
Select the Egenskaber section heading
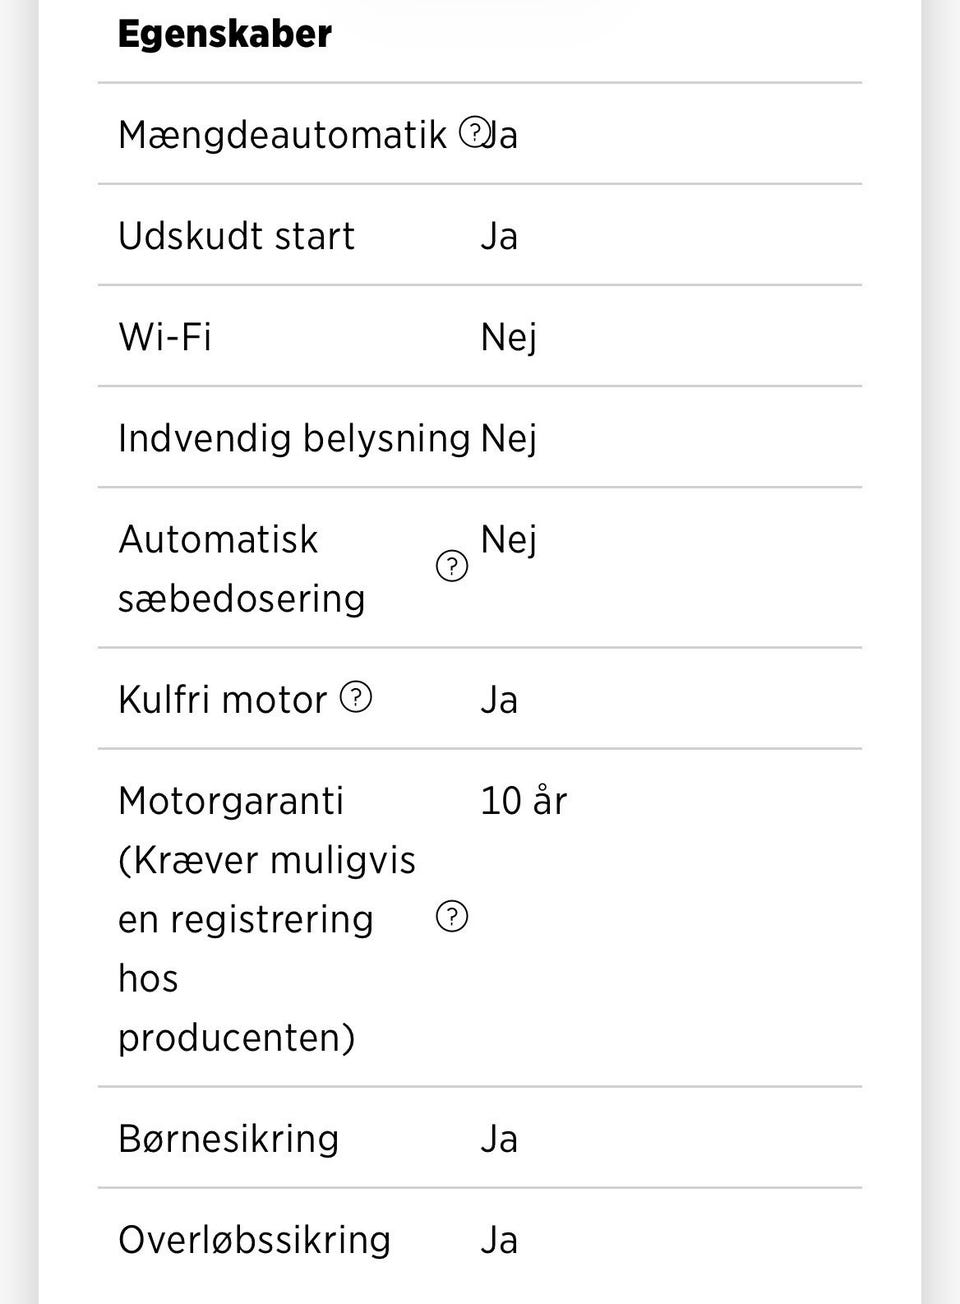[225, 34]
